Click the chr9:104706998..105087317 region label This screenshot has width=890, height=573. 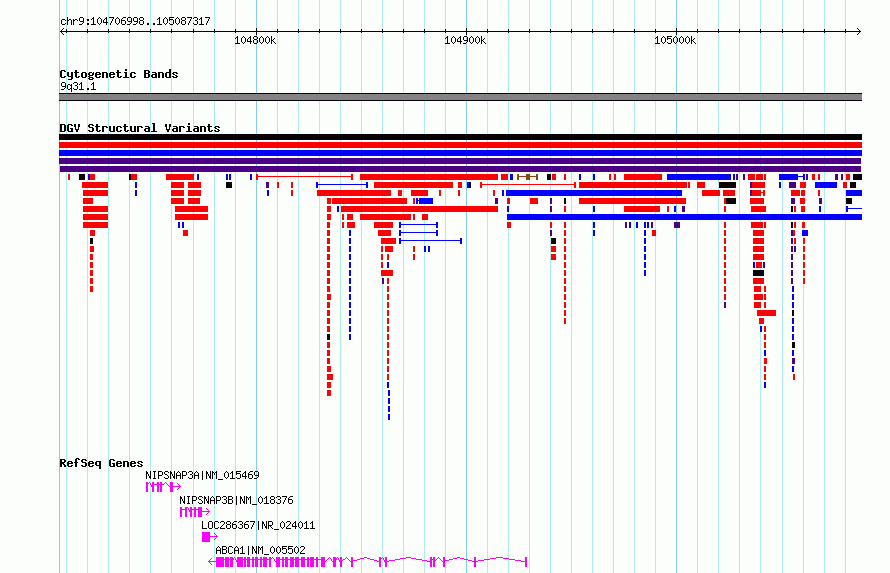pyautogui.click(x=135, y=22)
